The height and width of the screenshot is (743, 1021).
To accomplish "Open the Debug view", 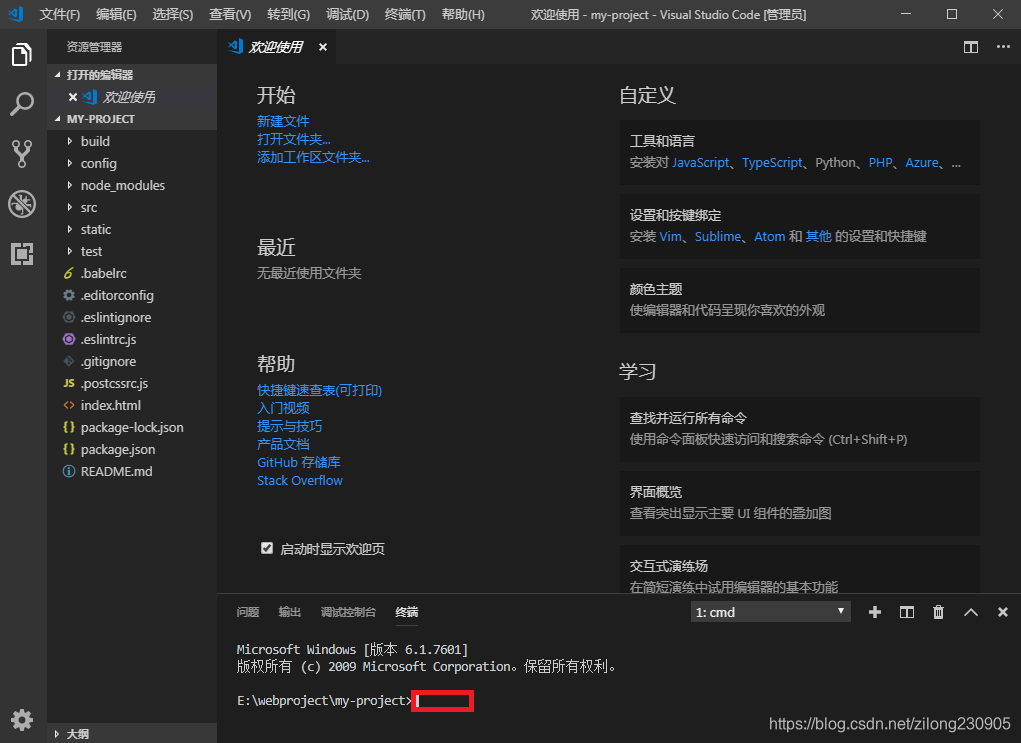I will point(22,204).
